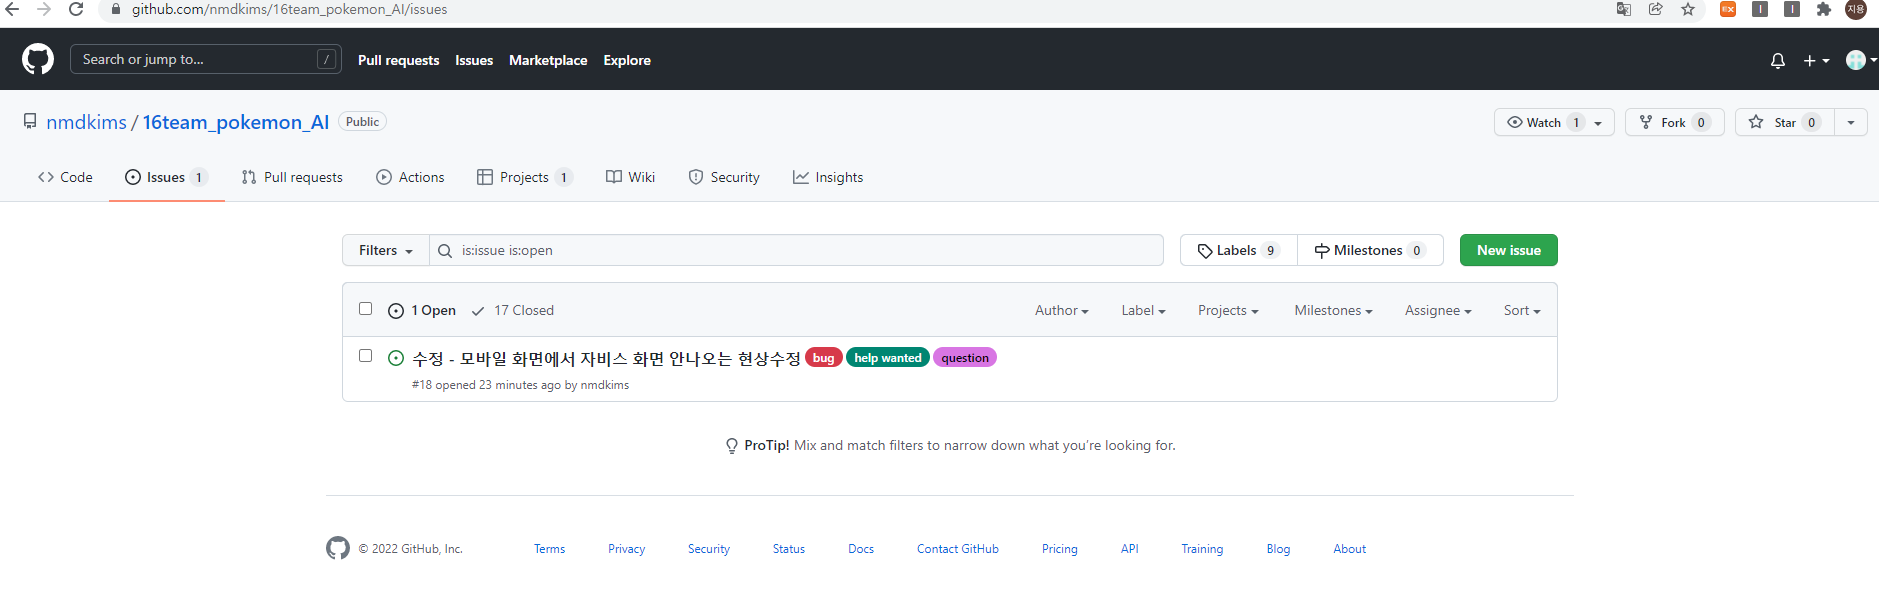The image size is (1879, 599).
Task: Open the Actions tab
Action: click(410, 177)
